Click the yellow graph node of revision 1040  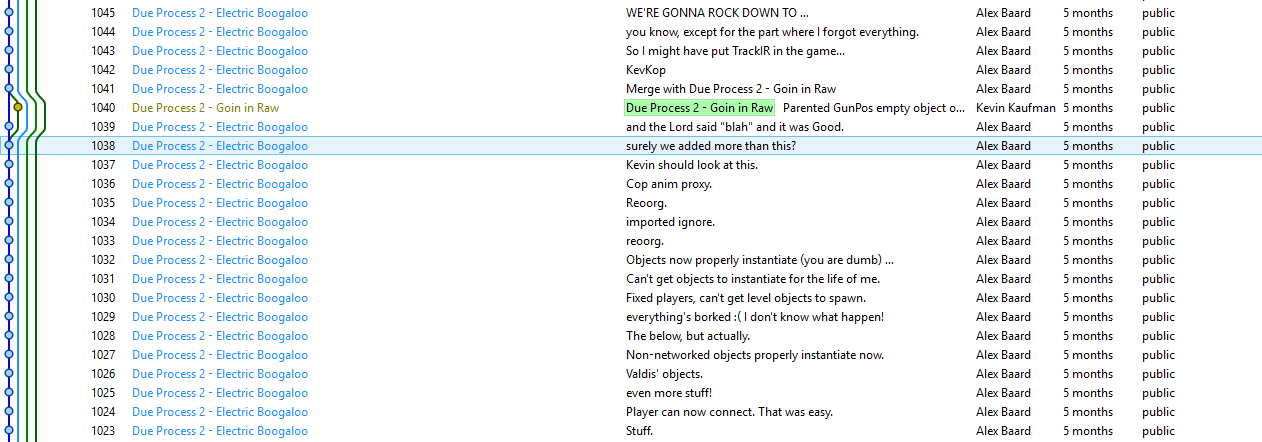coord(18,107)
